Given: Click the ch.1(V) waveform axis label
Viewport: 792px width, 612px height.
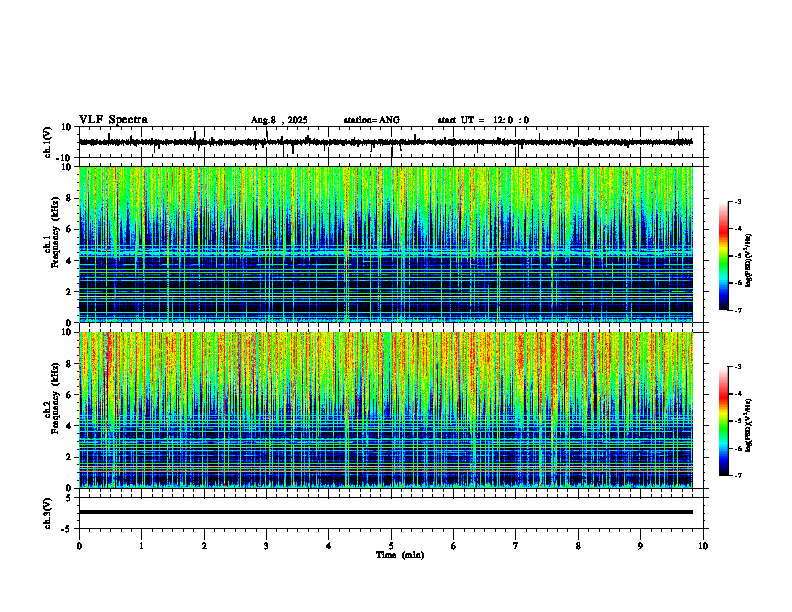Looking at the screenshot, I should tap(48, 142).
